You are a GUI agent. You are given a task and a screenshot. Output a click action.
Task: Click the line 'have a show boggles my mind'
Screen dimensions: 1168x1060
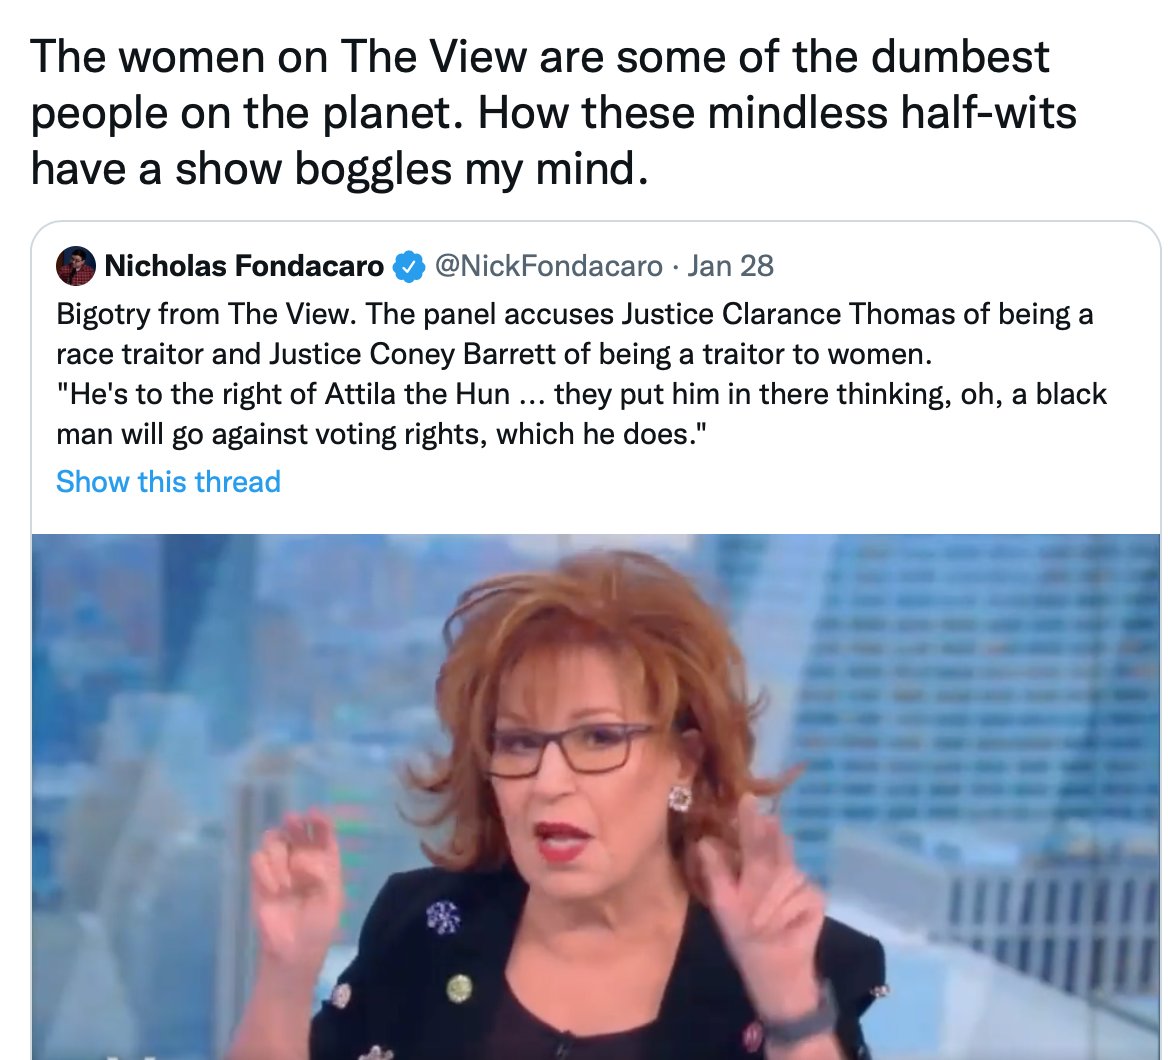(340, 169)
